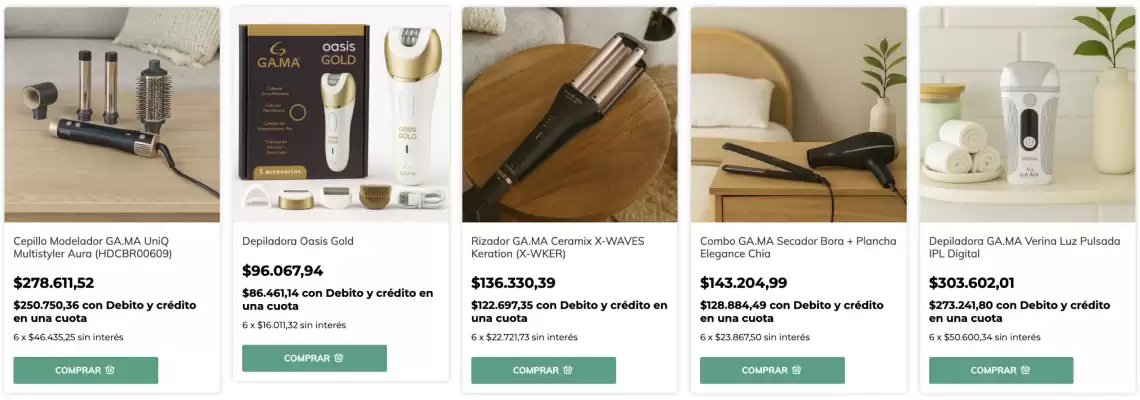Screen dimensions: 1140x400
Task: Buy the Depiladora Oasis Gold
Action: 315,358
